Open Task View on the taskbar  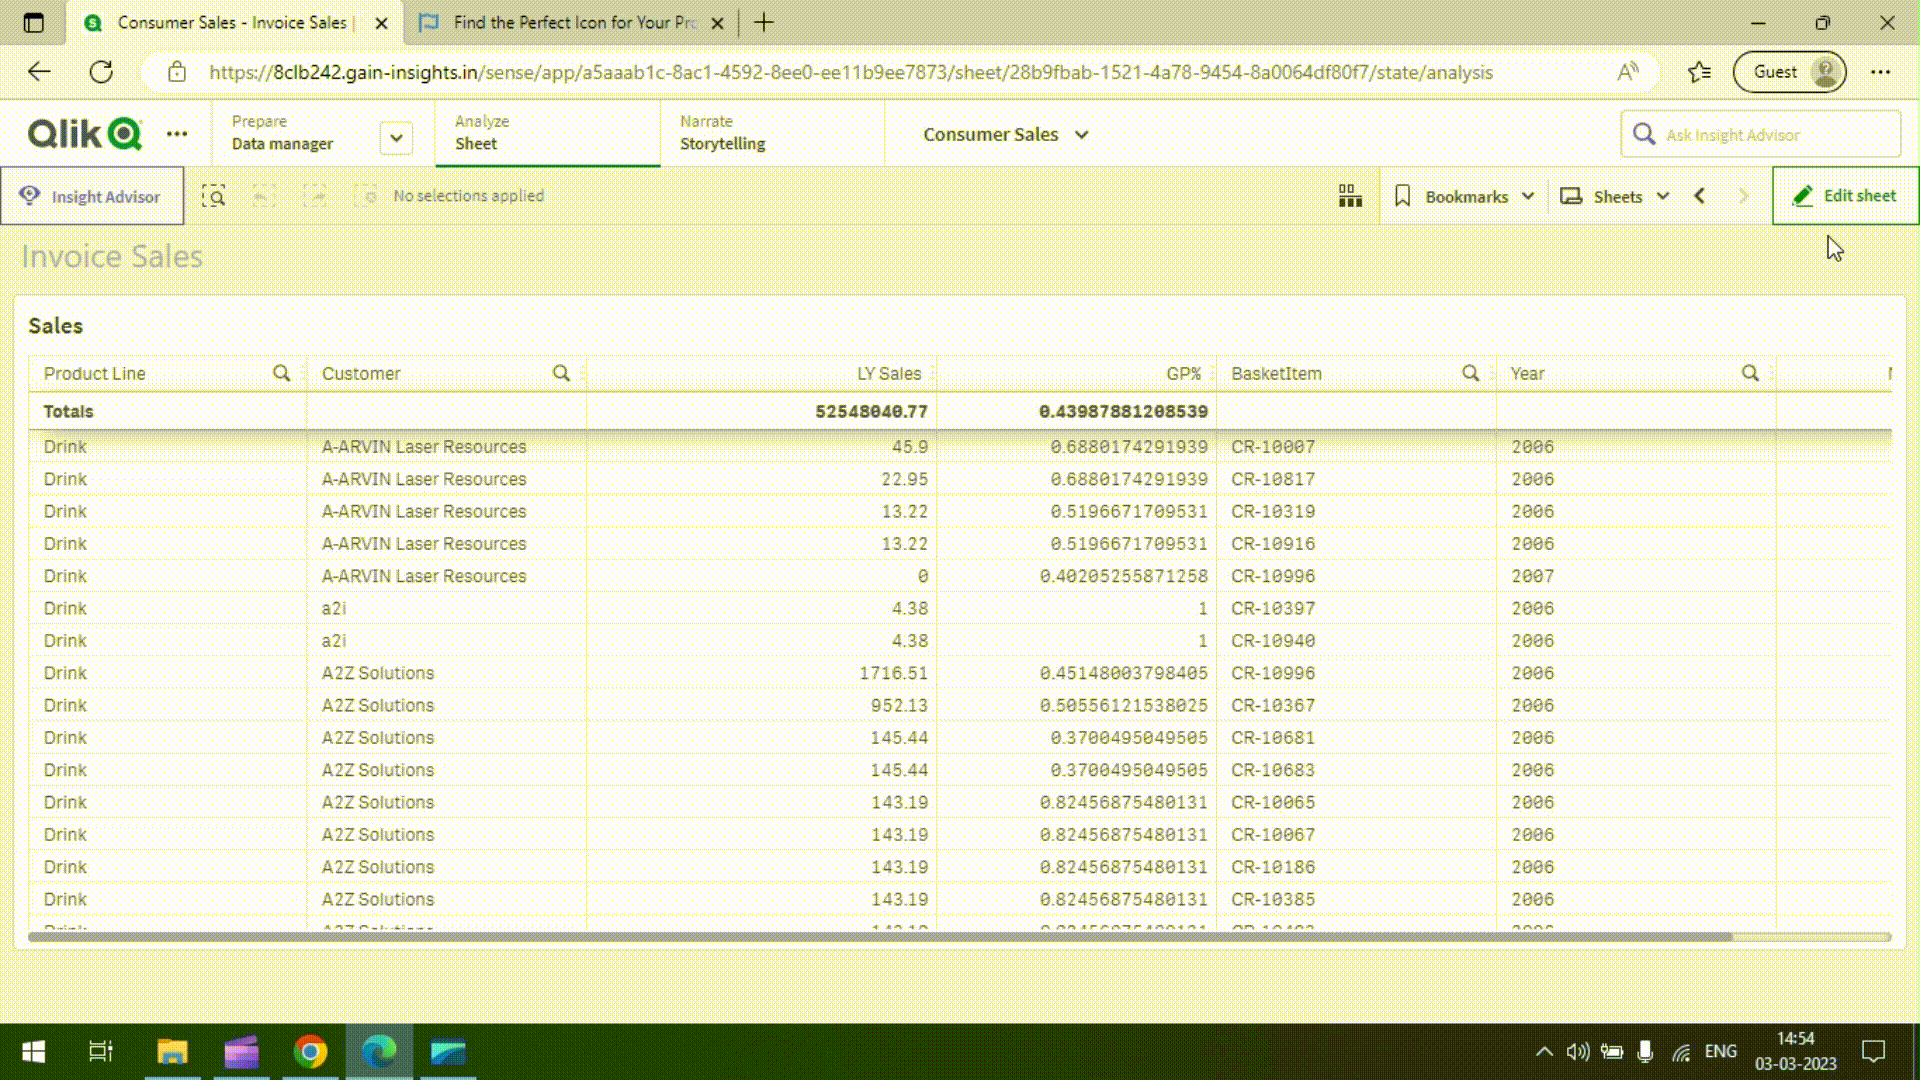click(x=101, y=1052)
